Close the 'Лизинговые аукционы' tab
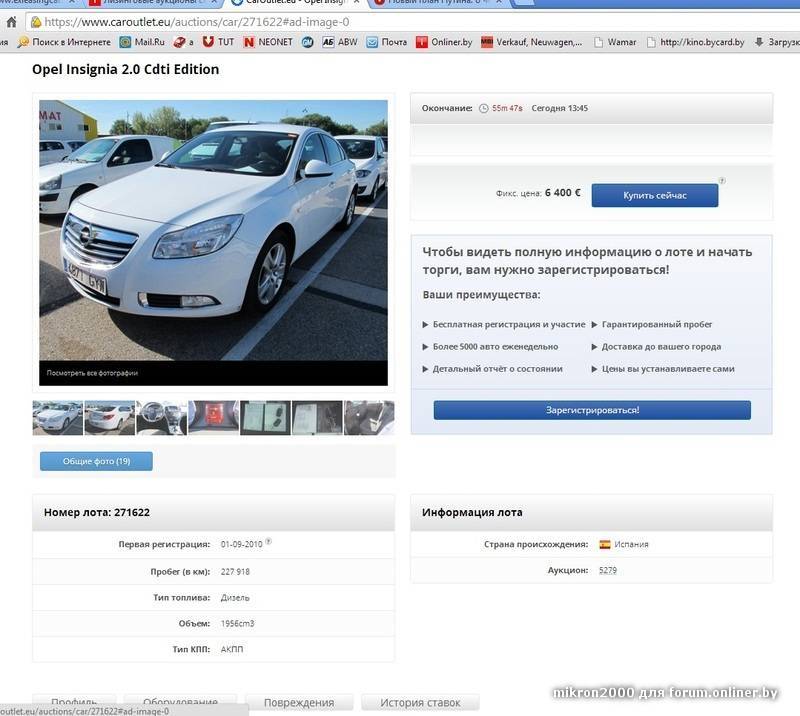Screen dimensions: 800x716 [214, 2]
